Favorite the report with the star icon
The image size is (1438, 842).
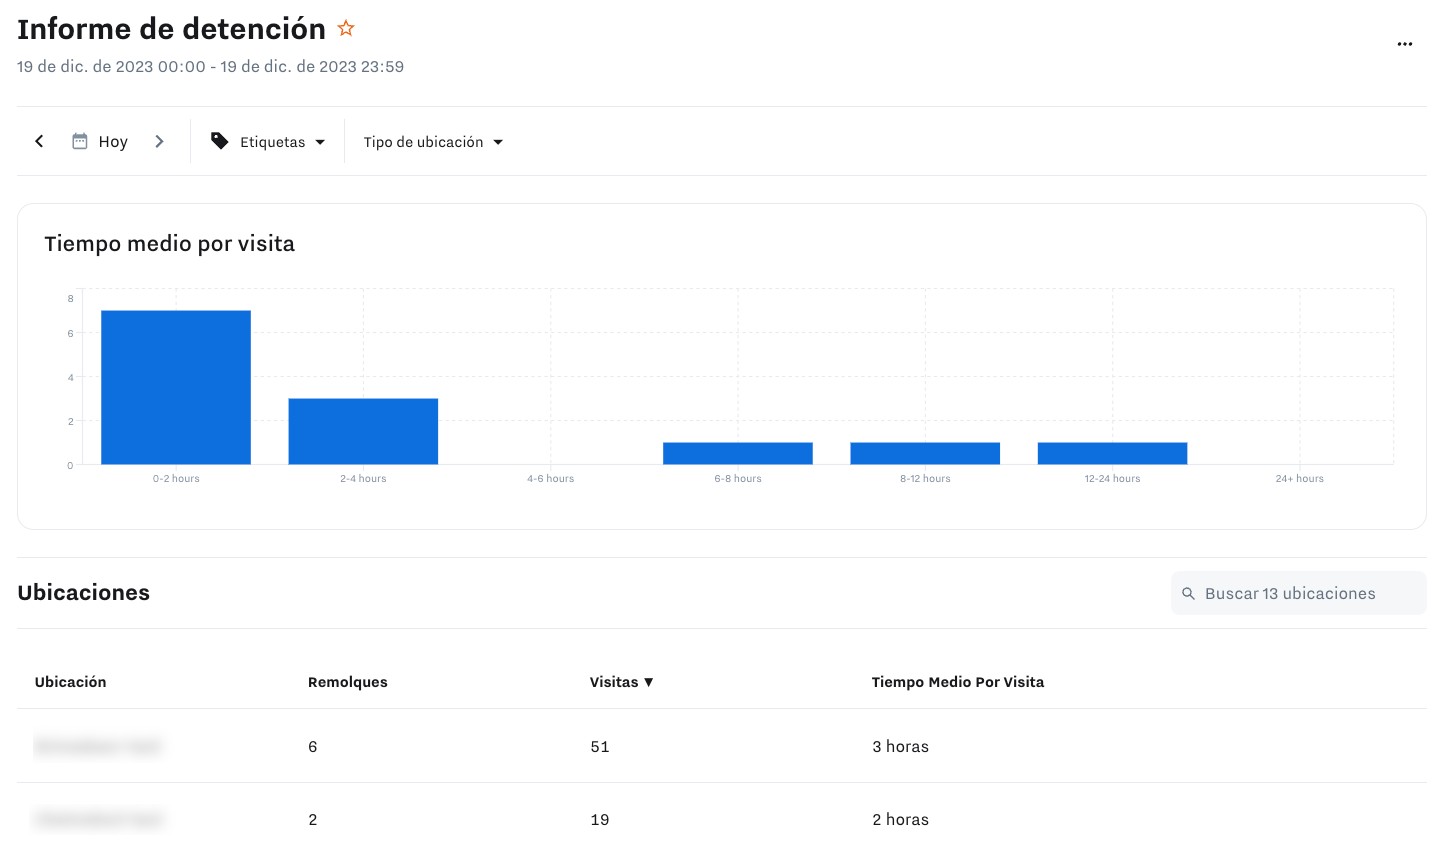[x=346, y=28]
